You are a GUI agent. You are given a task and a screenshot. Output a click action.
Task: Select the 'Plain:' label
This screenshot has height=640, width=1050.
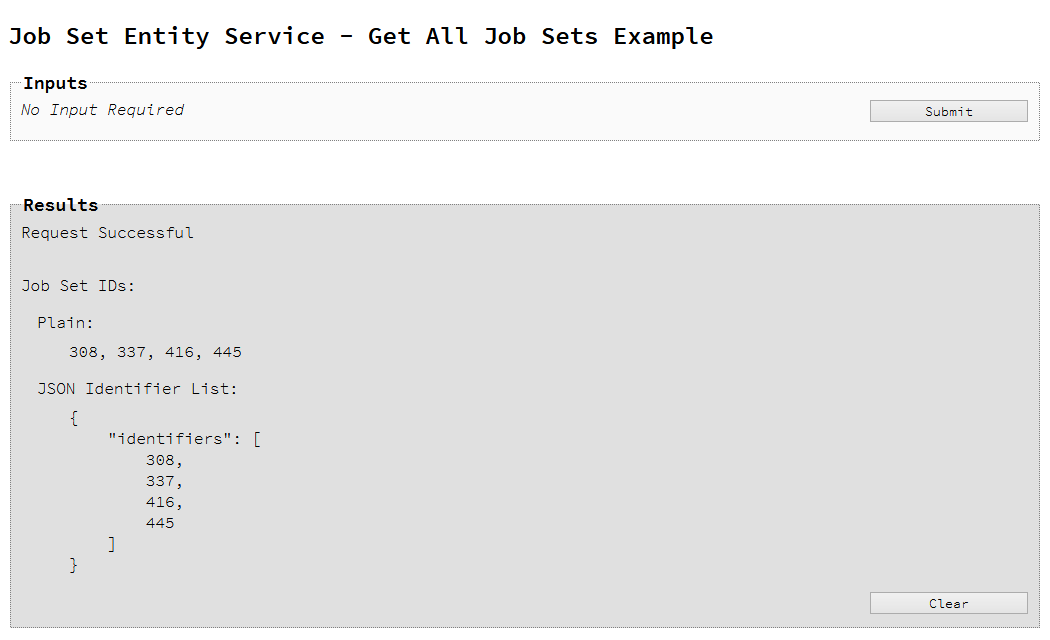tap(65, 322)
